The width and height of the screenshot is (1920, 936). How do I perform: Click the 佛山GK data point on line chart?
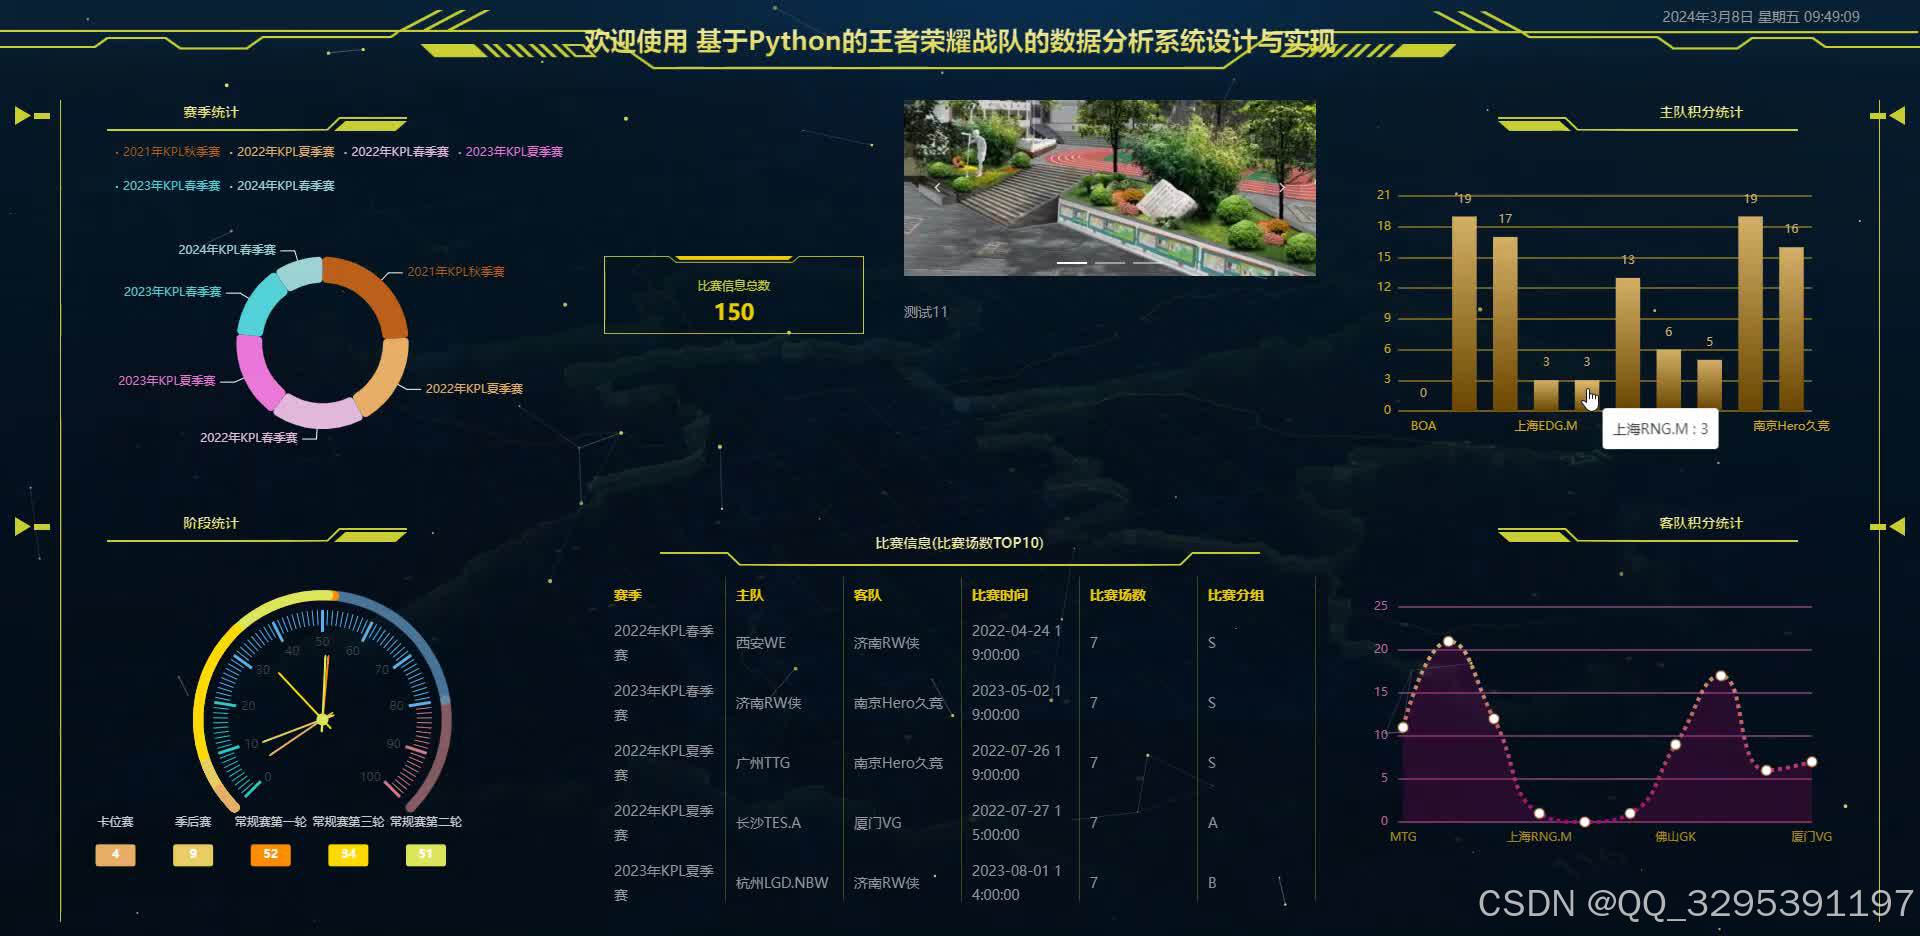pos(1675,744)
